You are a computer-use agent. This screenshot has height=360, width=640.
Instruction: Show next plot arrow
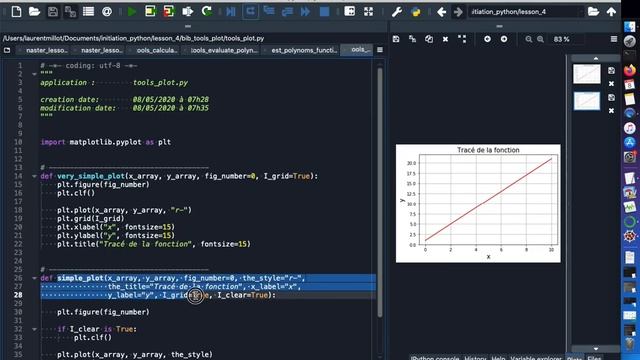[x=504, y=39]
